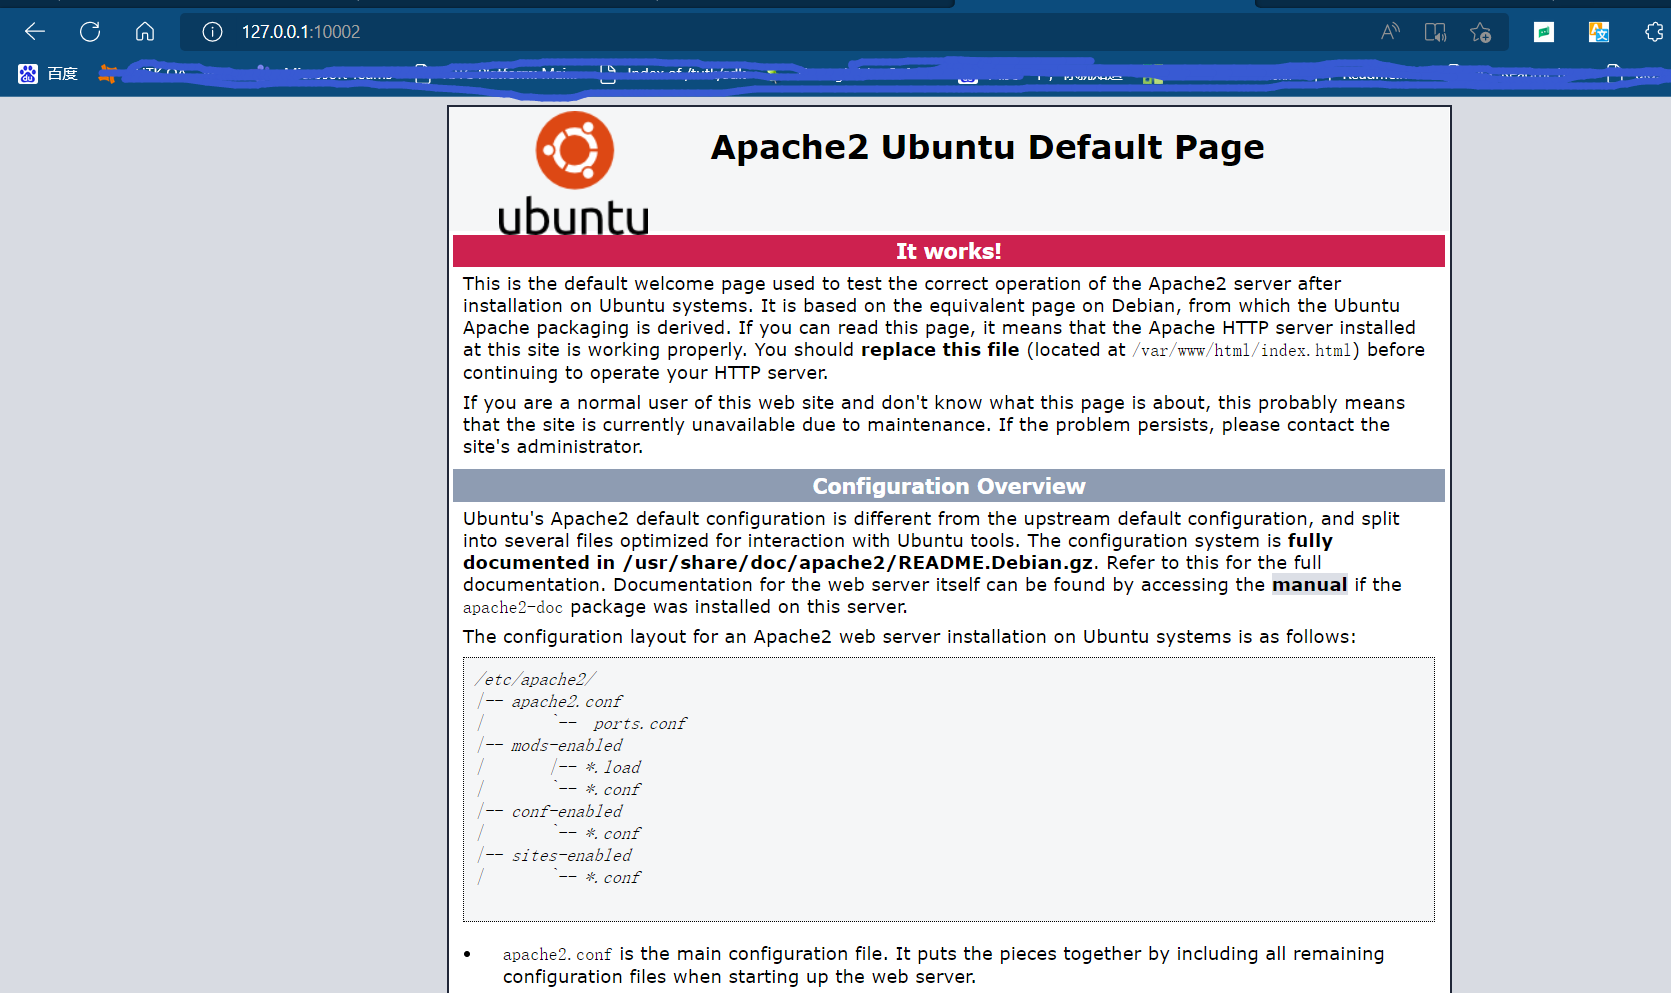Image resolution: width=1671 pixels, height=993 pixels.
Task: Click the /etc/apache2/ directory tree box
Action: [948, 789]
